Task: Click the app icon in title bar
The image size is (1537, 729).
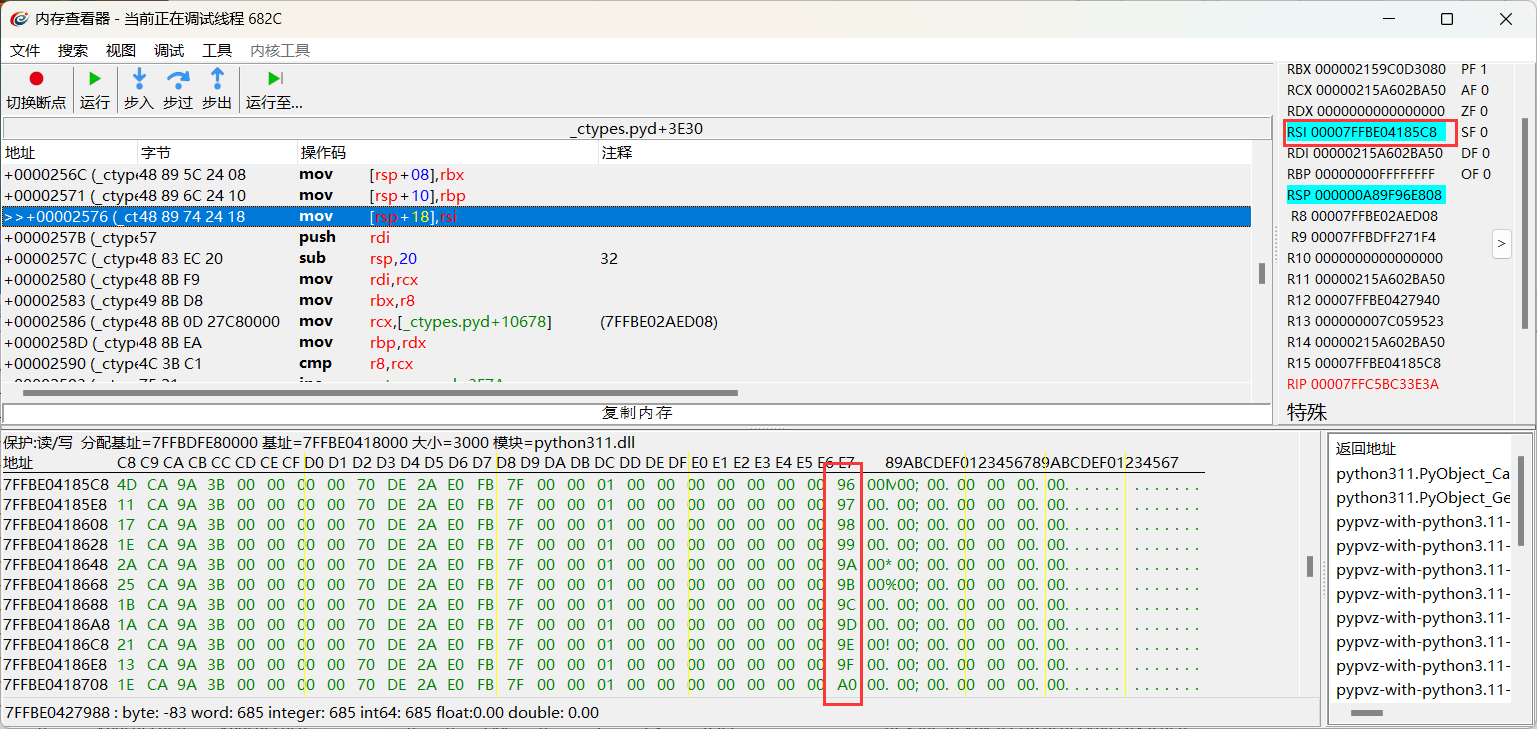Action: click(x=18, y=19)
